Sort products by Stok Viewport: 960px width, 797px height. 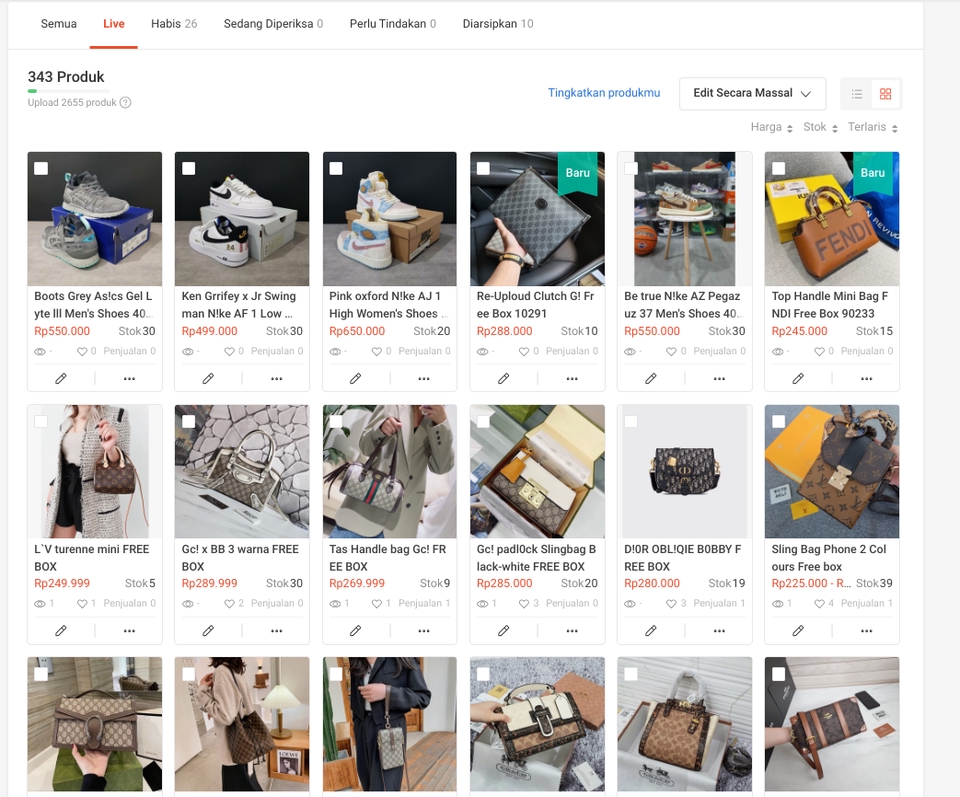click(820, 127)
